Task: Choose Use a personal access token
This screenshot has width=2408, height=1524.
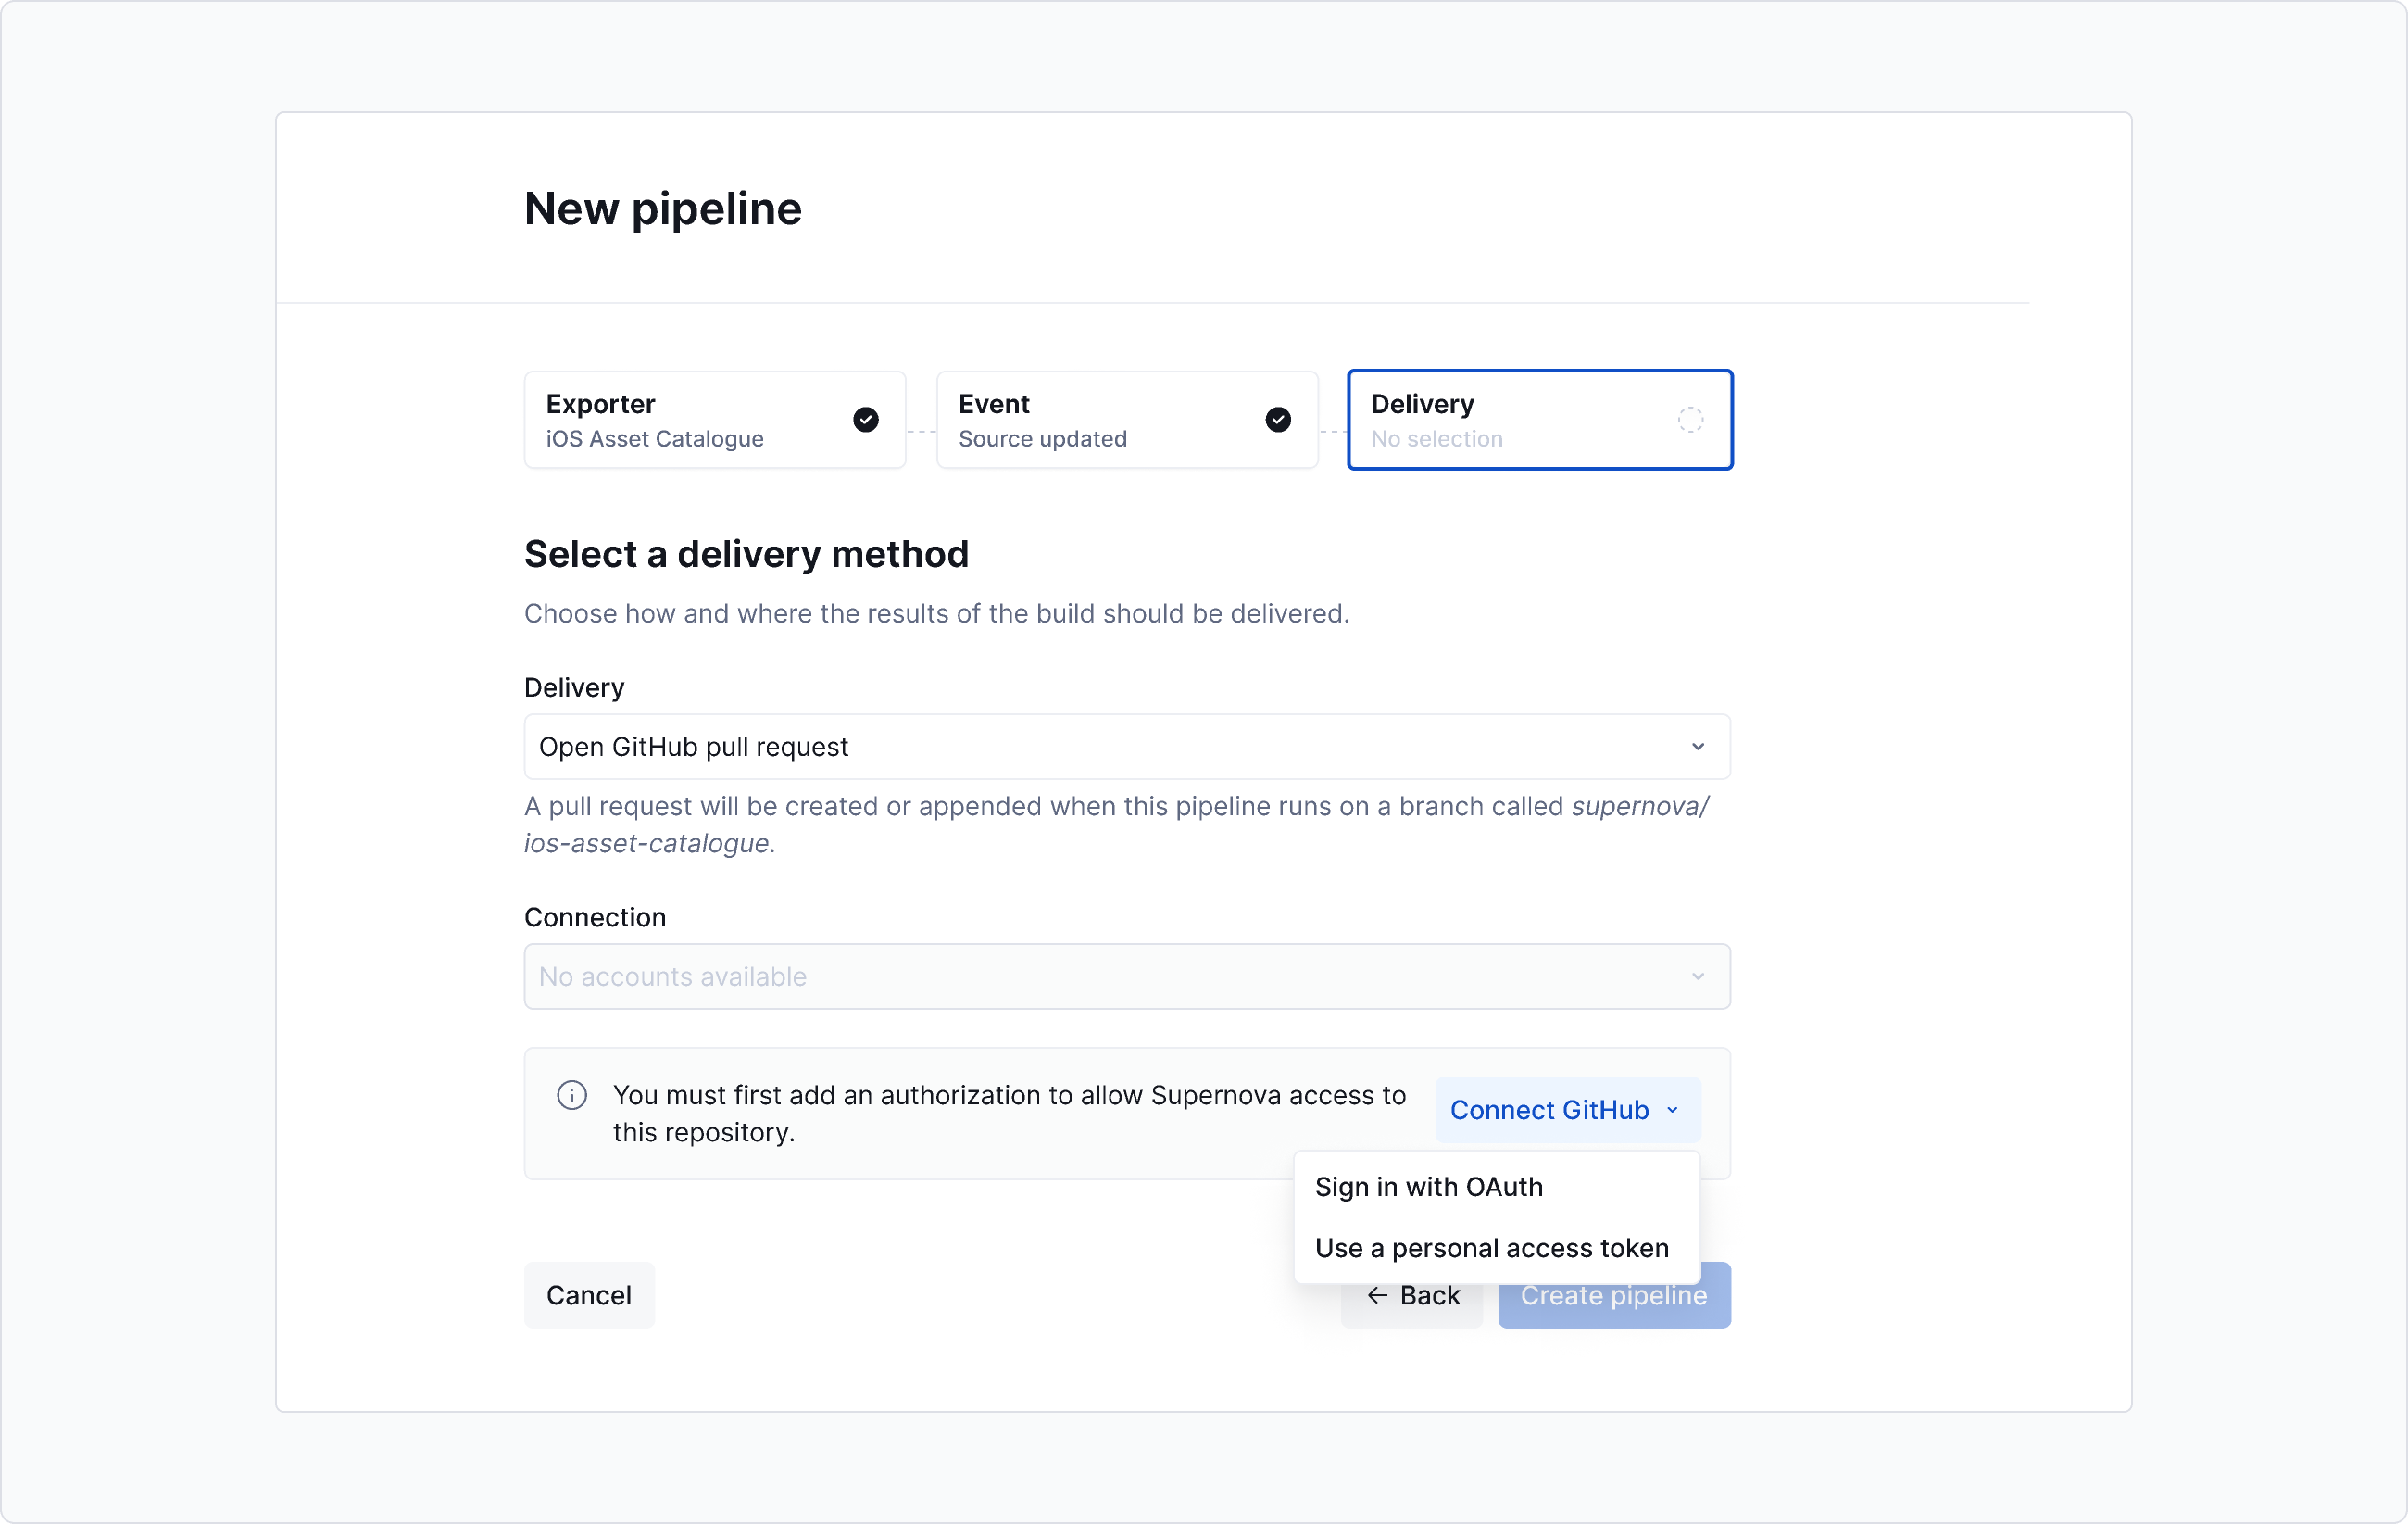Action: (x=1491, y=1248)
